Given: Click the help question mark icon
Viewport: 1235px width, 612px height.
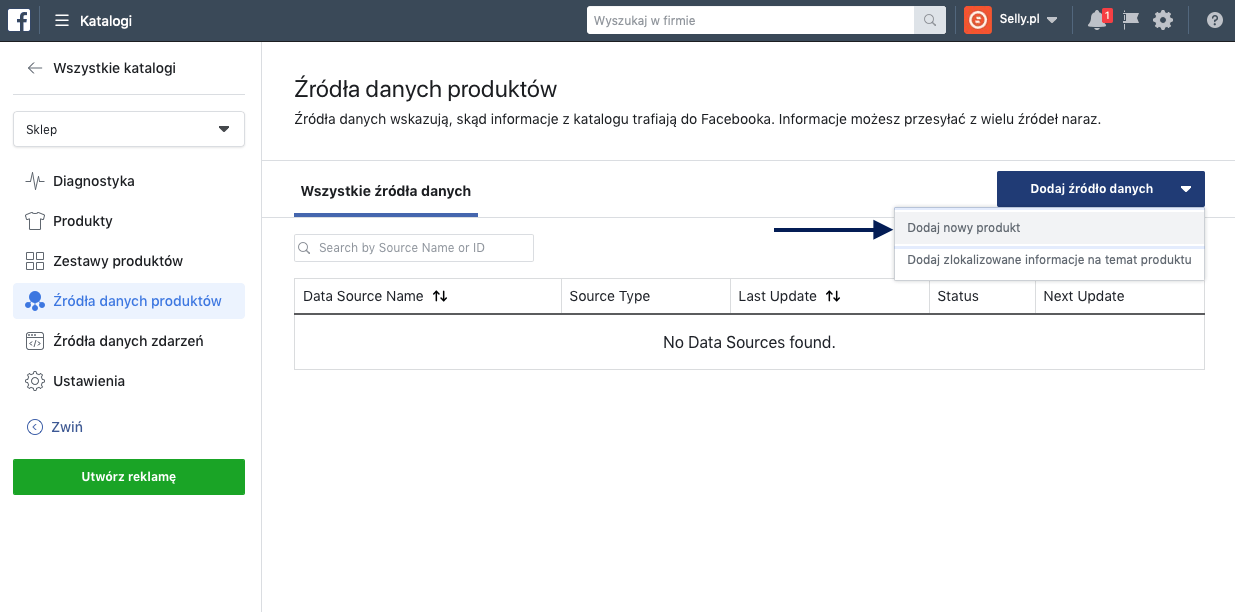Looking at the screenshot, I should [1214, 20].
